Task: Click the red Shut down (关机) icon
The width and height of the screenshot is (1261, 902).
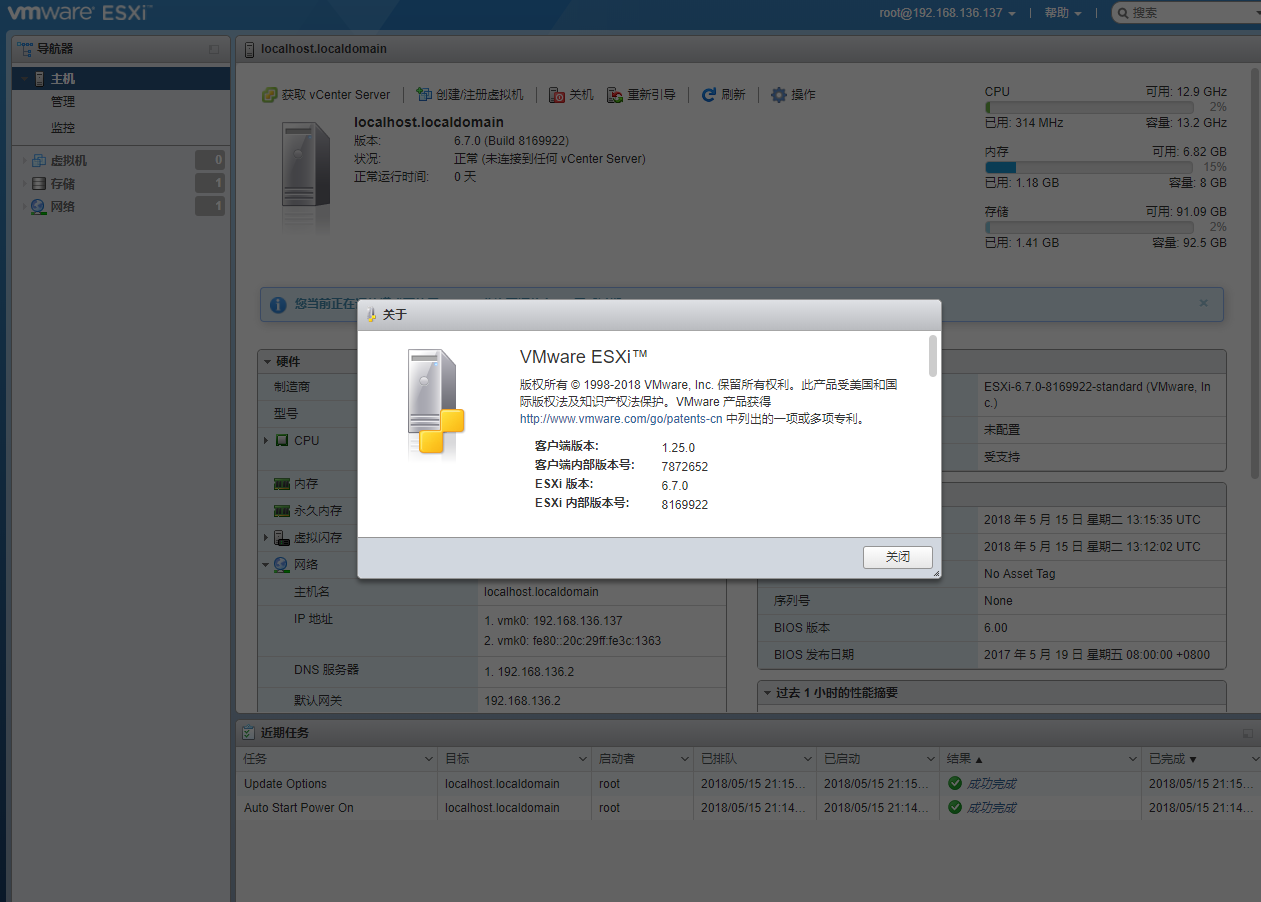Action: coord(557,95)
